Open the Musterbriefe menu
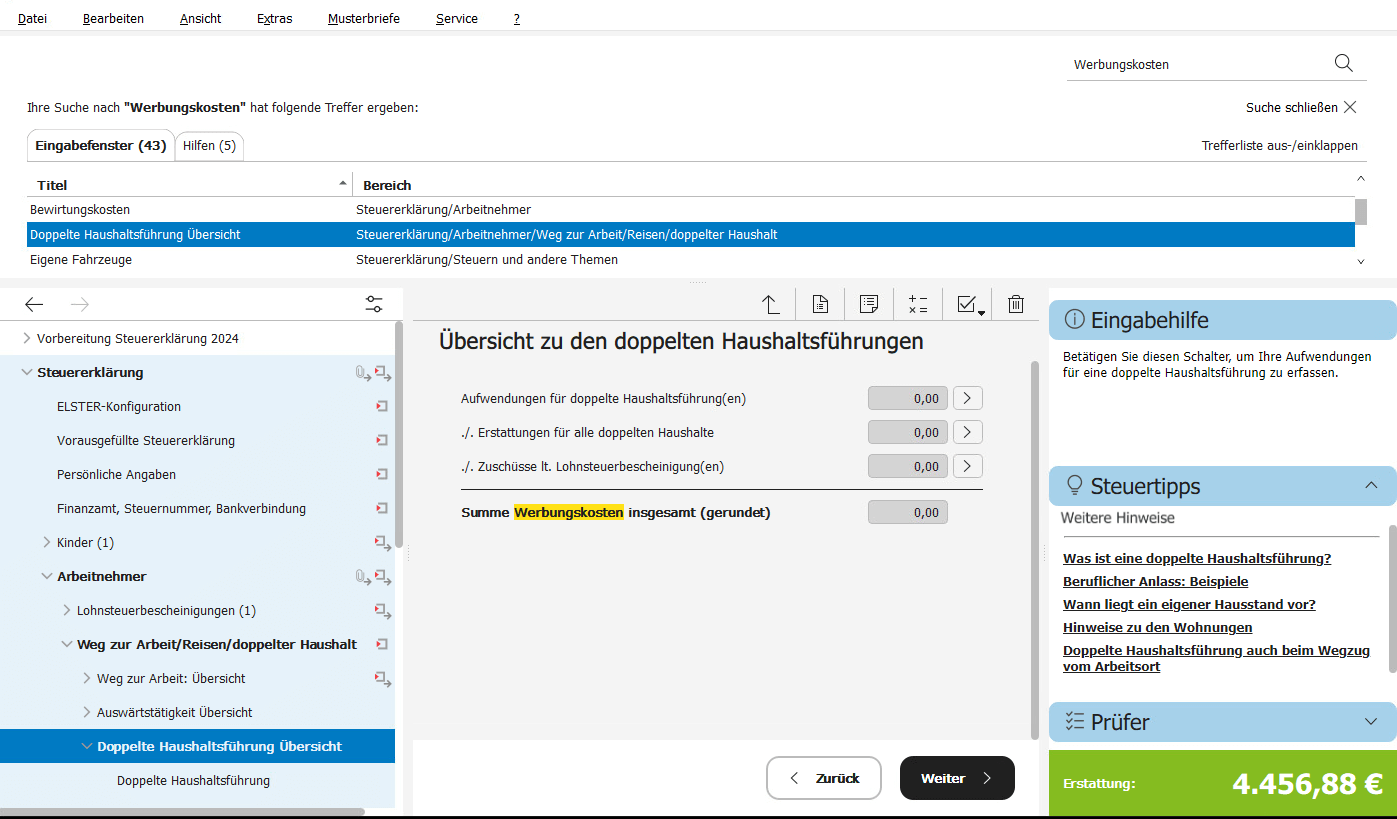 (363, 18)
